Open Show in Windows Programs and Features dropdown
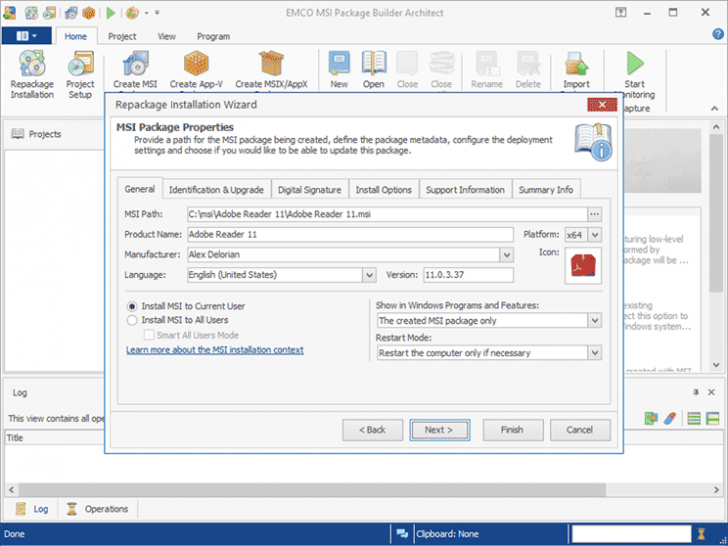Image resolution: width=728 pixels, height=546 pixels. 595,320
